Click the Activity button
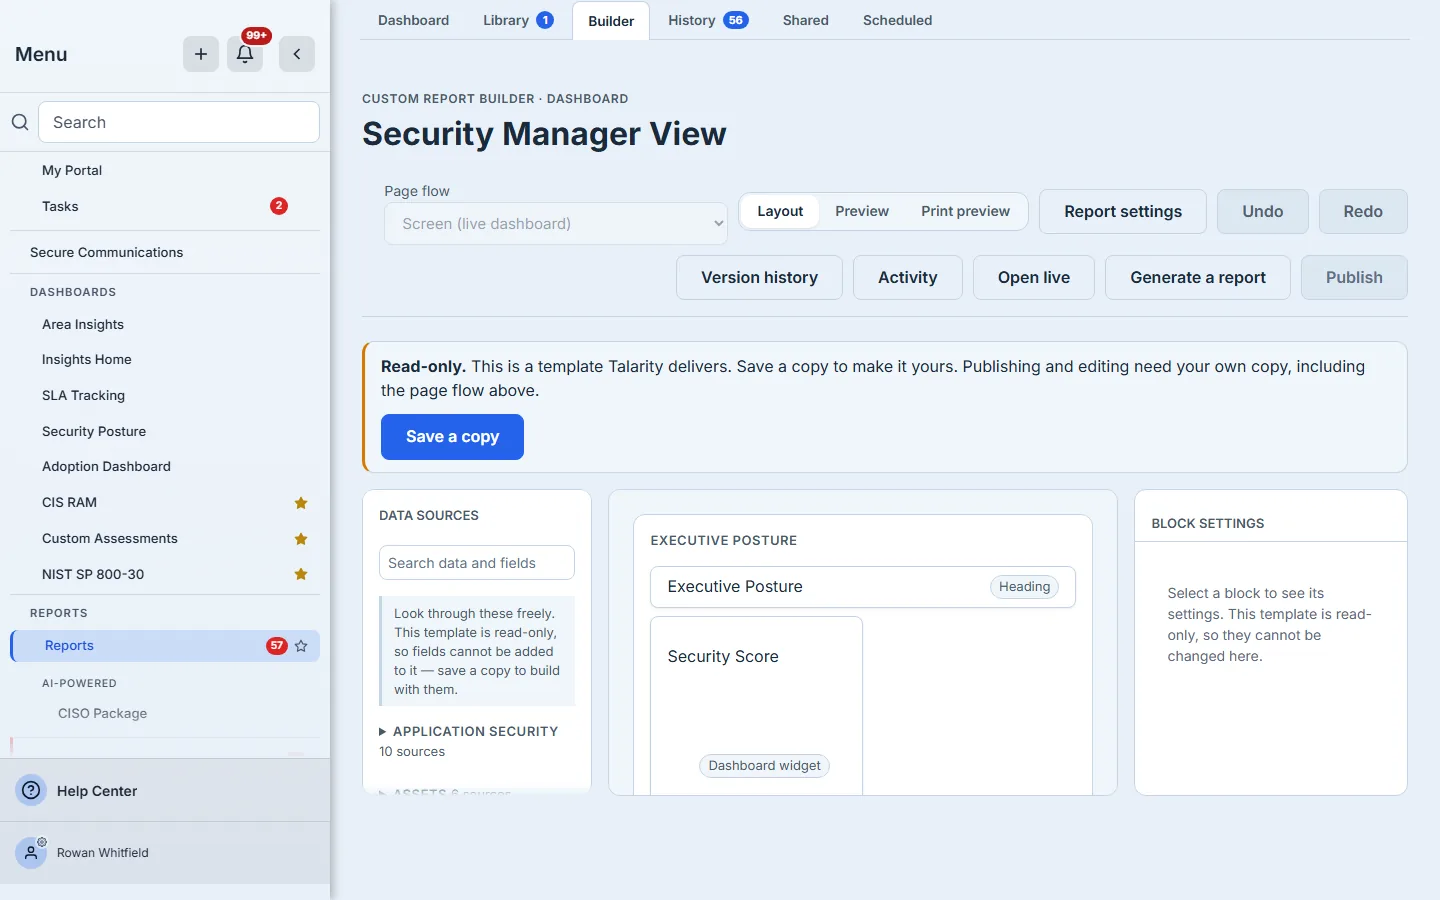The height and width of the screenshot is (900, 1440). tap(908, 278)
